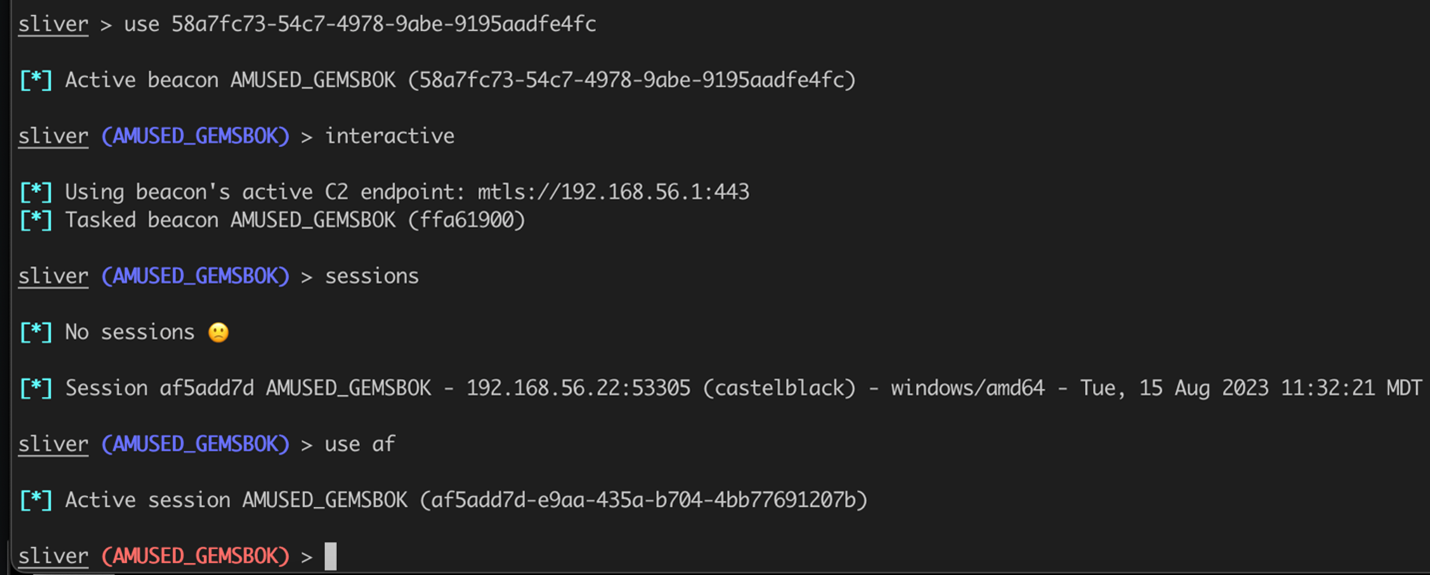This screenshot has width=1430, height=575.
Task: Click the [*] marker beside Active session
Action: click(36, 500)
